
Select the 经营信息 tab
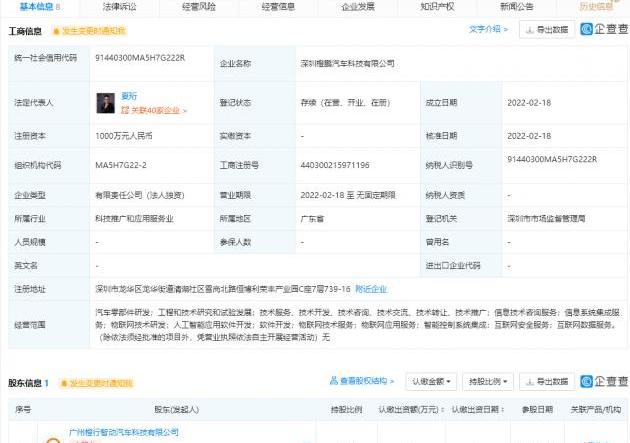[278, 6]
